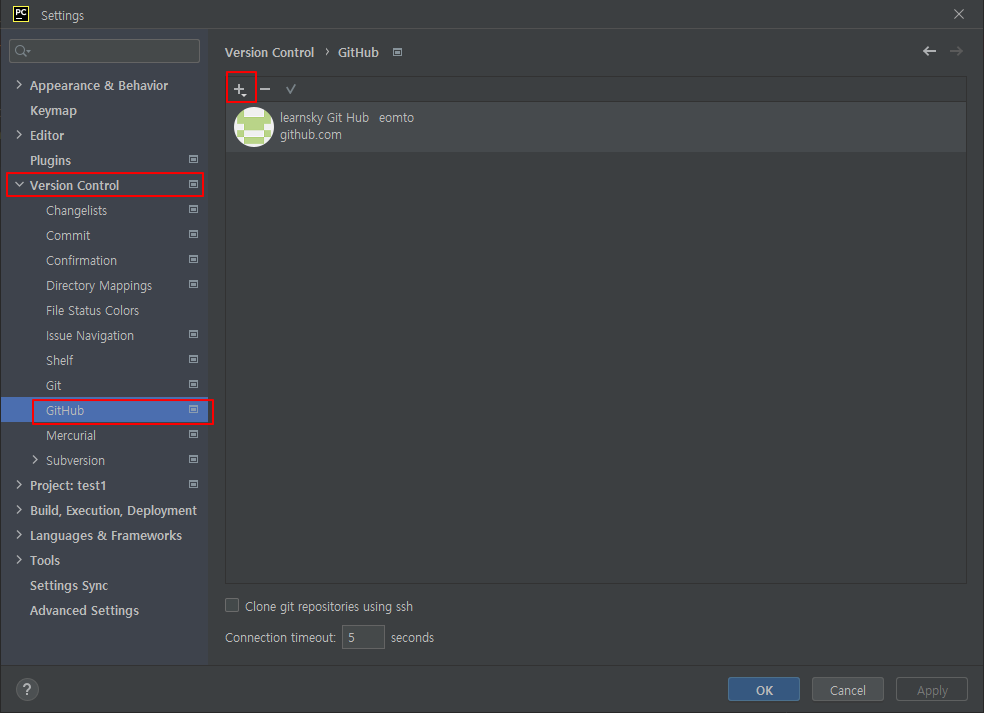Screen dimensions: 984x713
Task: Click the project icon on the Plugins row
Action: click(x=193, y=159)
